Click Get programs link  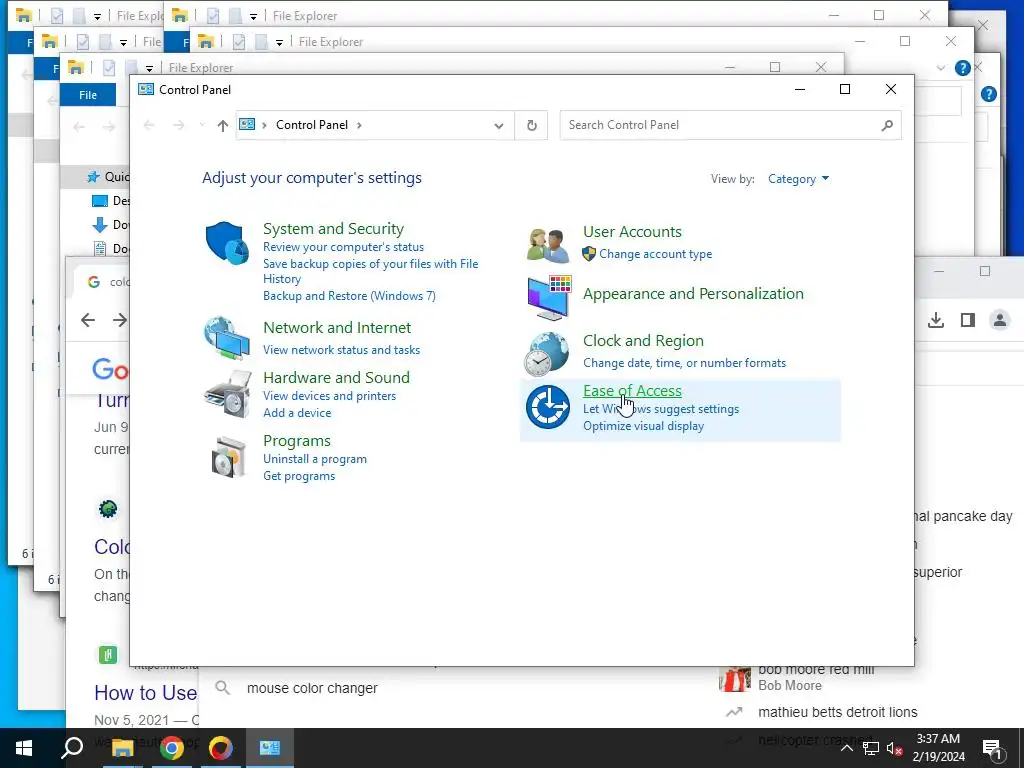(299, 476)
